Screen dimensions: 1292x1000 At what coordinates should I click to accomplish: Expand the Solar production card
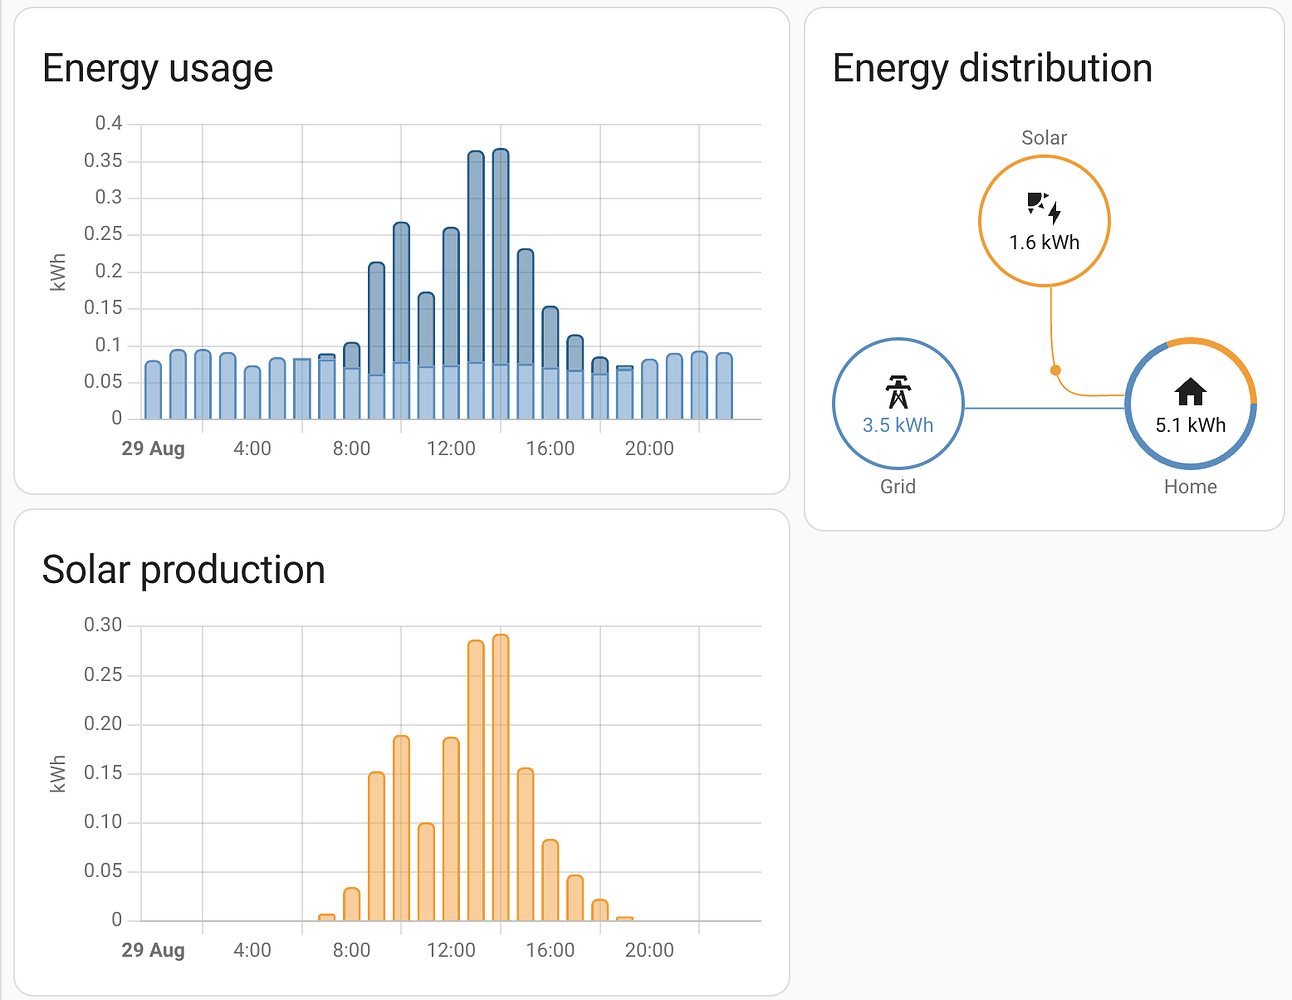point(400,750)
